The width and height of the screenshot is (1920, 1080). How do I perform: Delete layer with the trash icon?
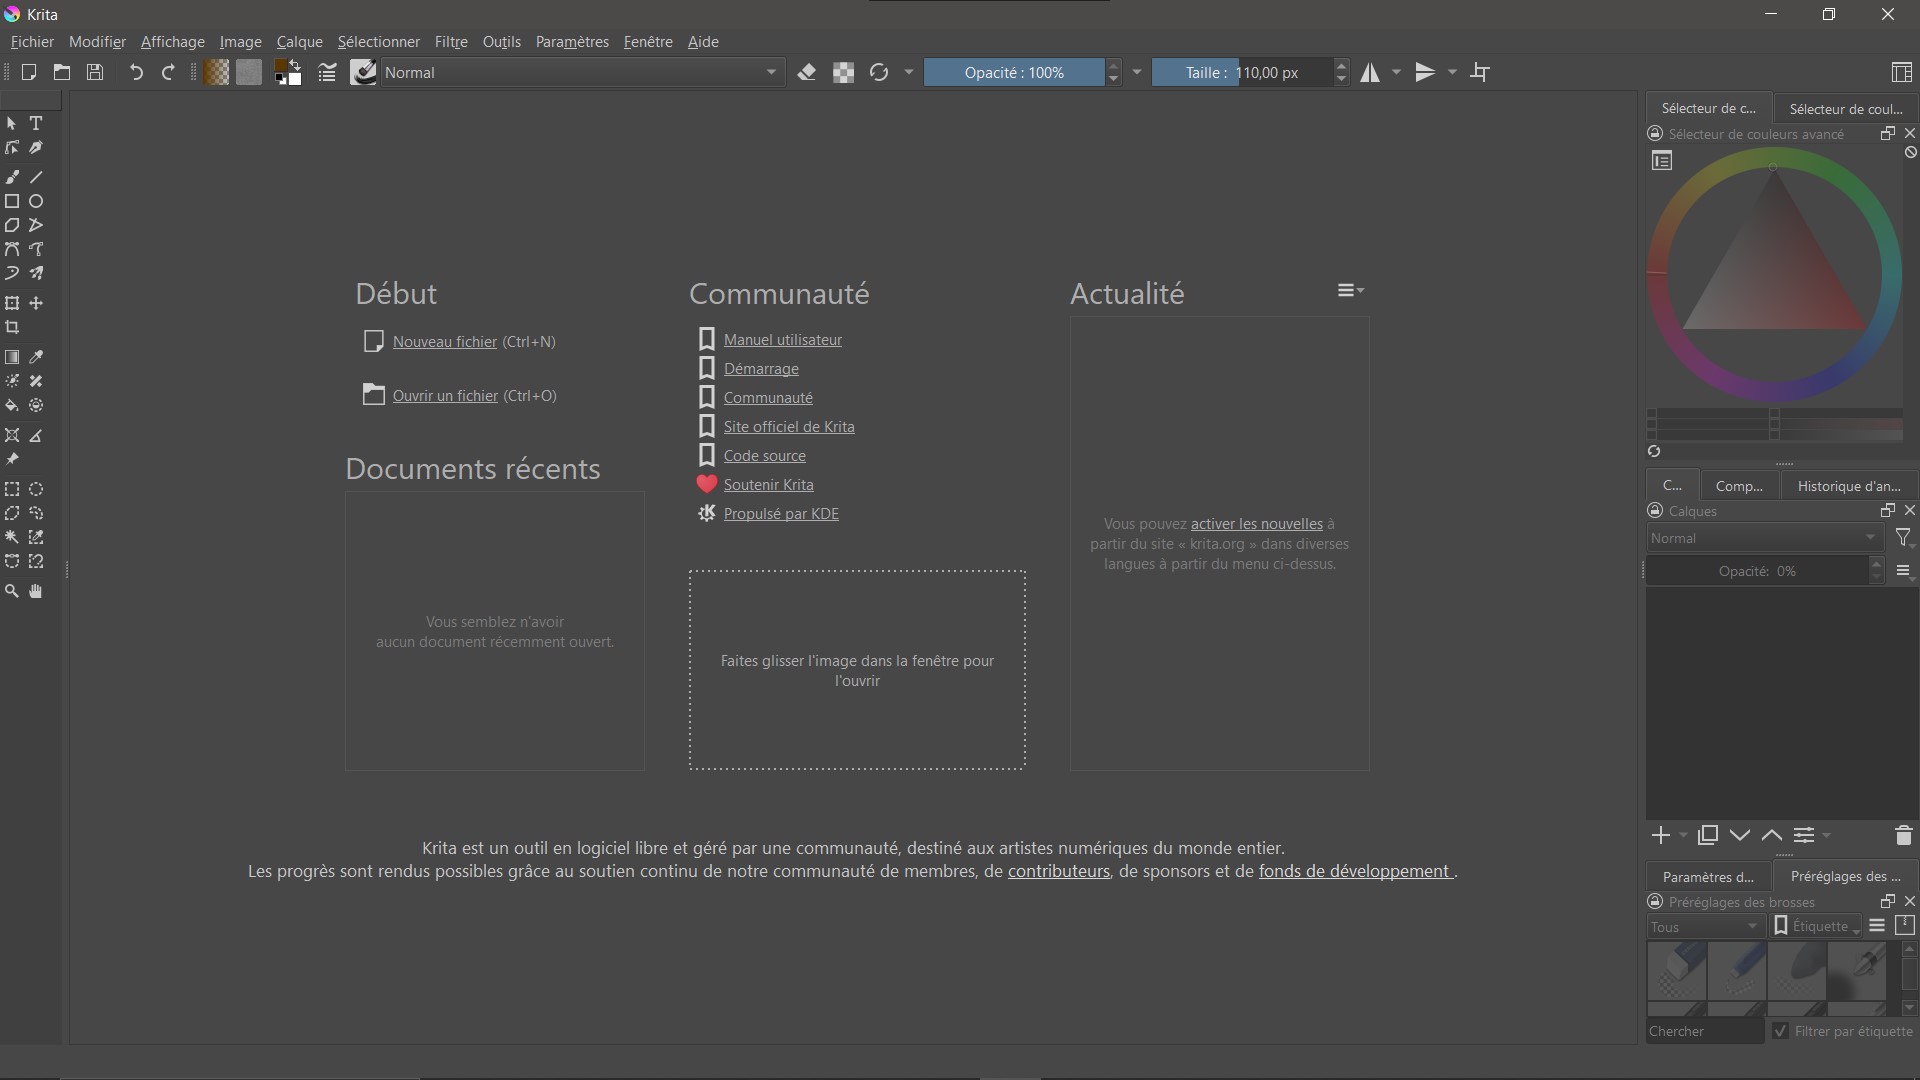(1903, 835)
